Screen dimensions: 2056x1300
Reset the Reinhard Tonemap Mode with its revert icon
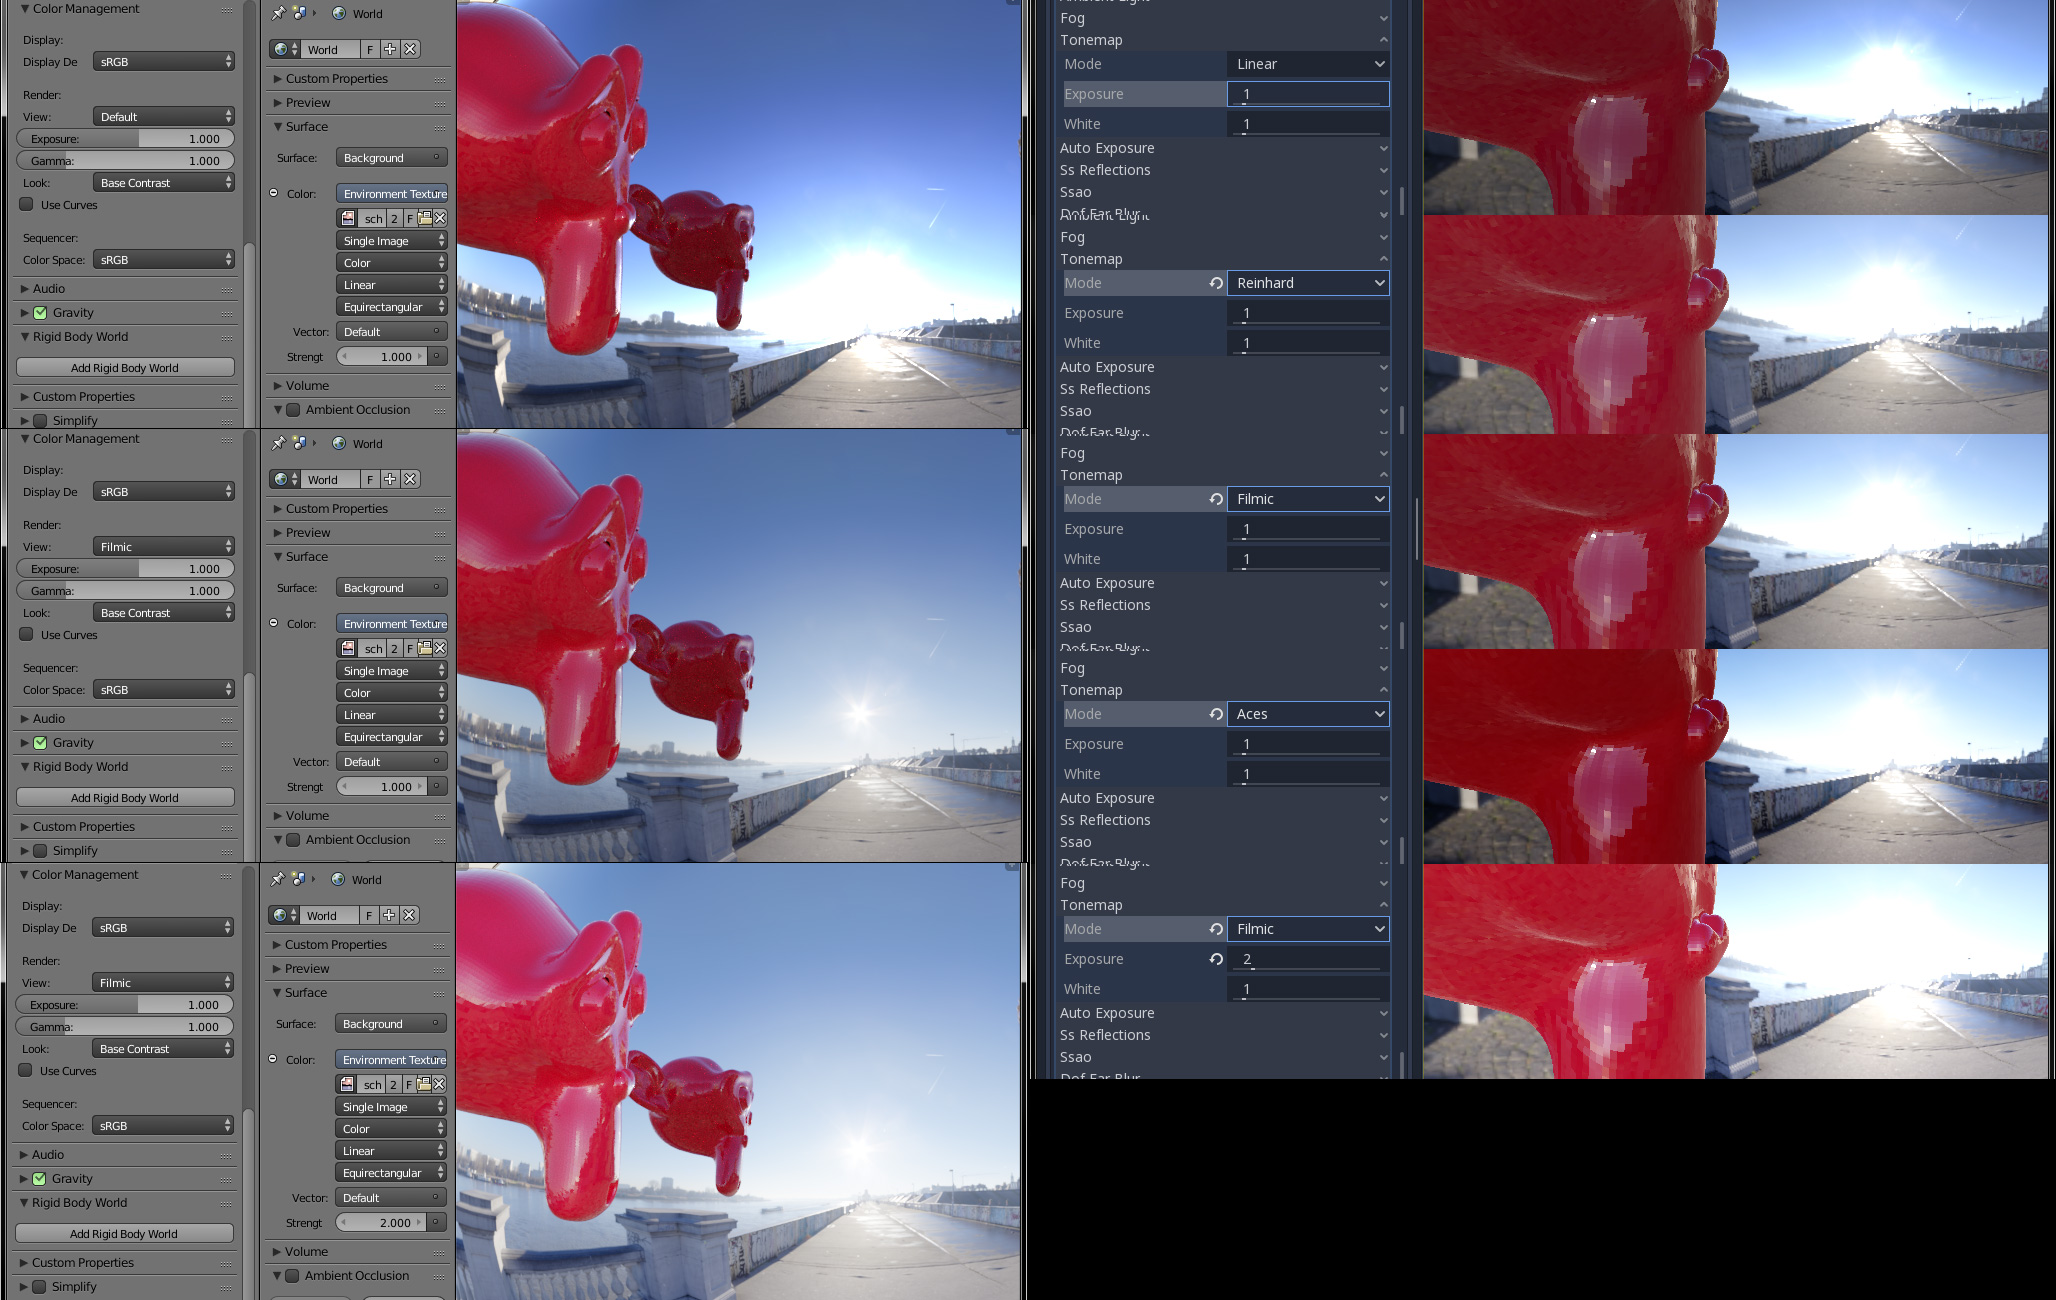click(x=1216, y=283)
